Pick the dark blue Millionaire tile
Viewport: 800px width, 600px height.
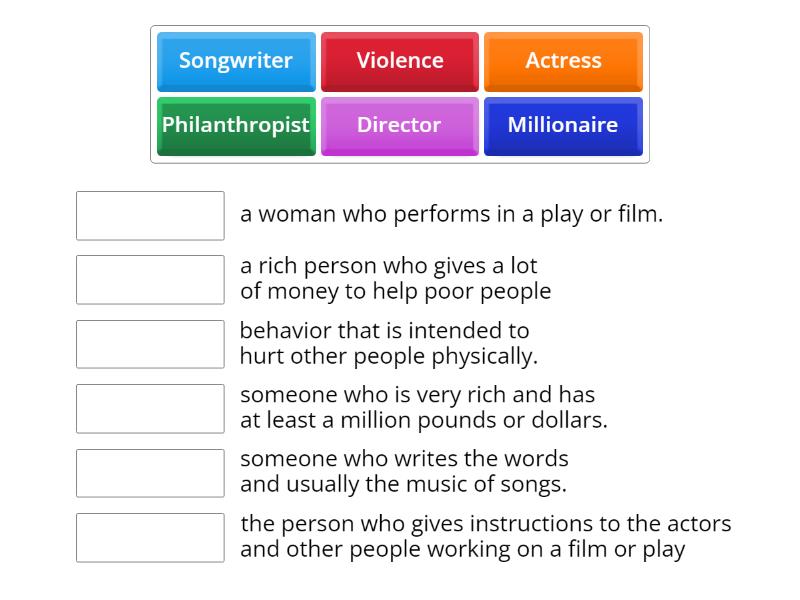(563, 127)
